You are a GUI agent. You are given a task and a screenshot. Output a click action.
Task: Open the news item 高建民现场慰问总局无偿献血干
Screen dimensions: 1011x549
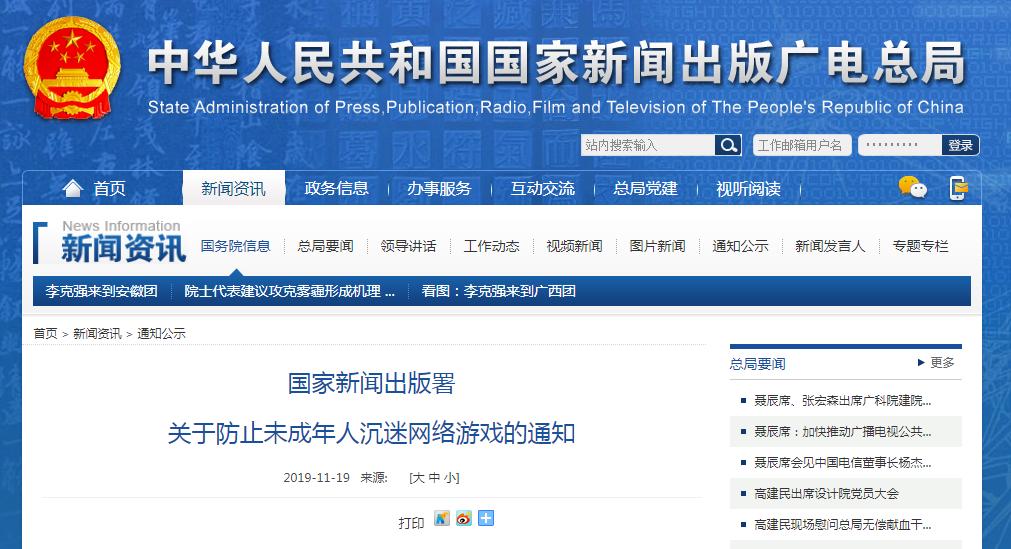point(842,524)
